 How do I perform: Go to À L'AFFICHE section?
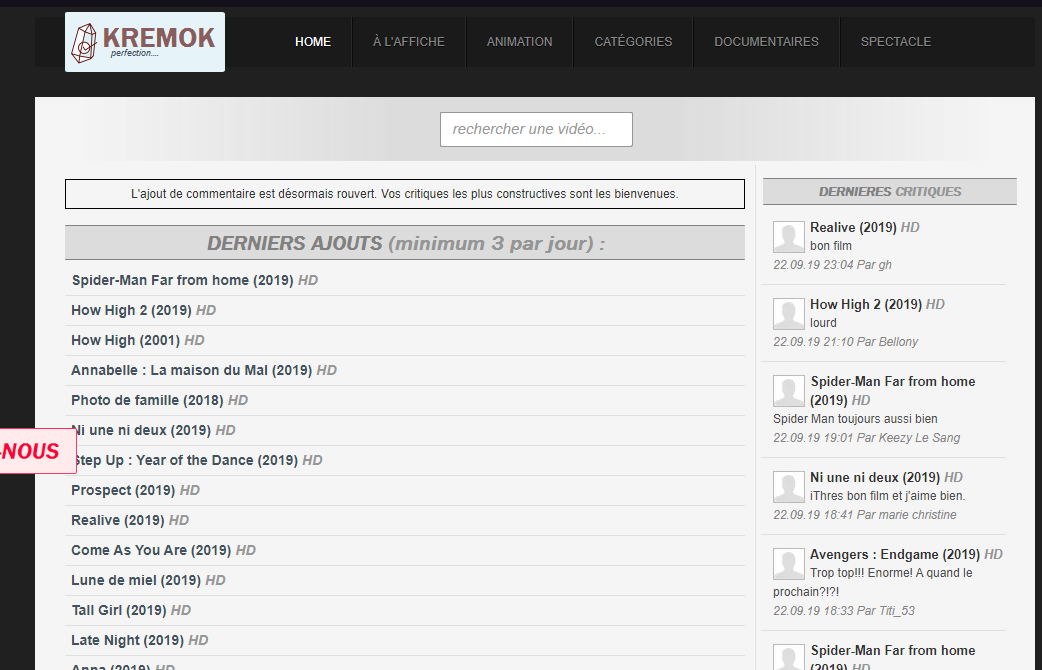409,42
